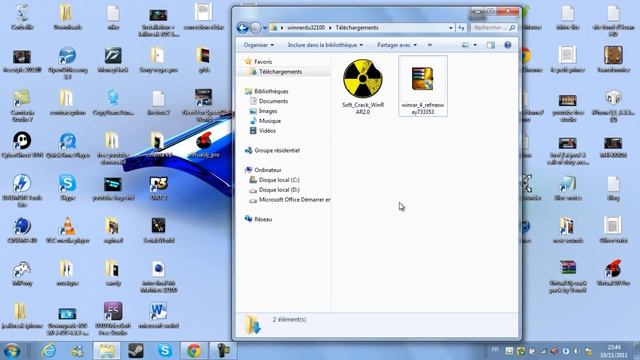640x360 pixels.
Task: Open Windows Live Messenger taskbar icon
Action: 77,351
